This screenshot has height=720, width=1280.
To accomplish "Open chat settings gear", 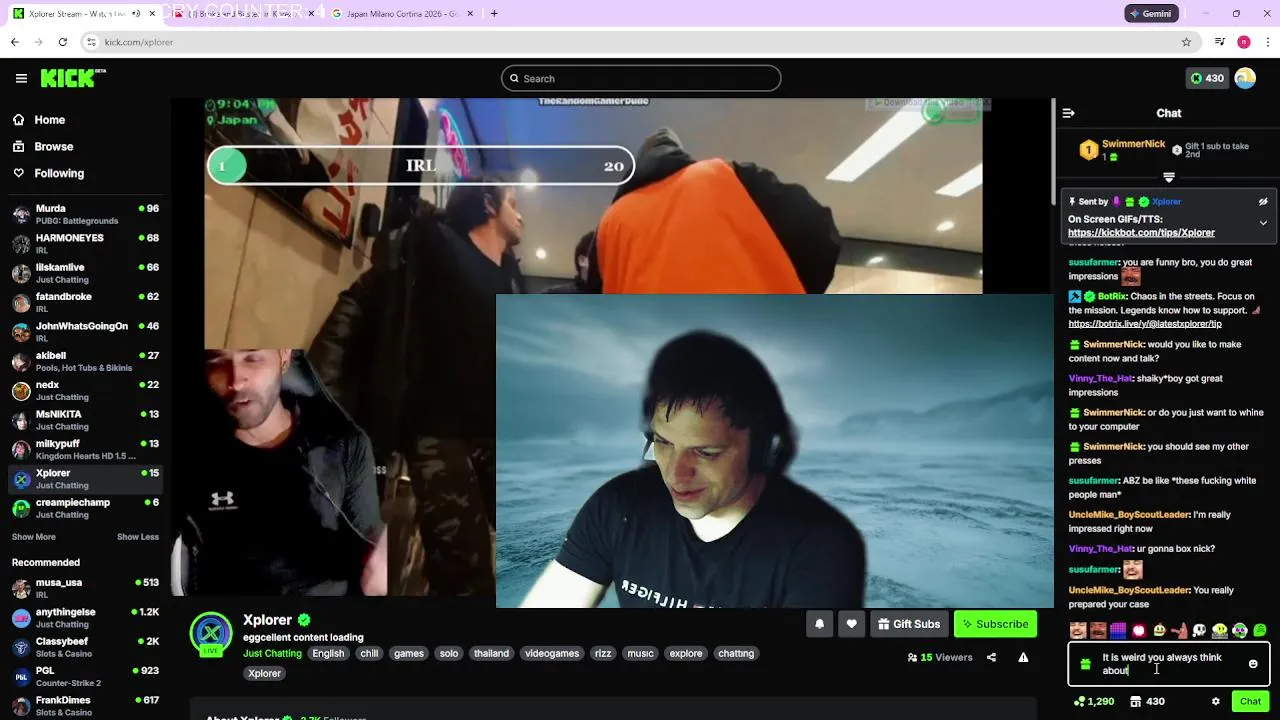I will (1215, 702).
